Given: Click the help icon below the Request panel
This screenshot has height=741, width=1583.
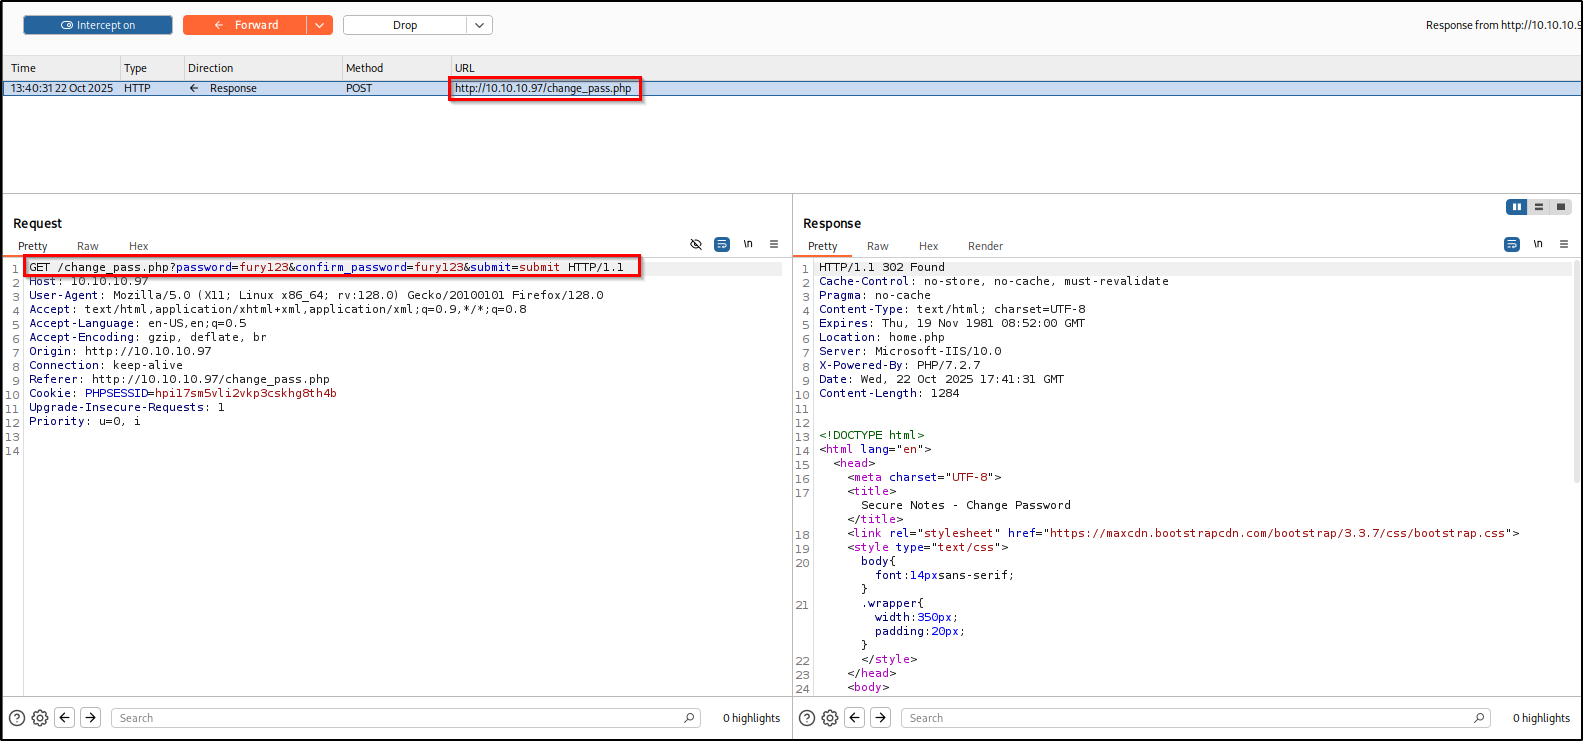Looking at the screenshot, I should tap(17, 718).
